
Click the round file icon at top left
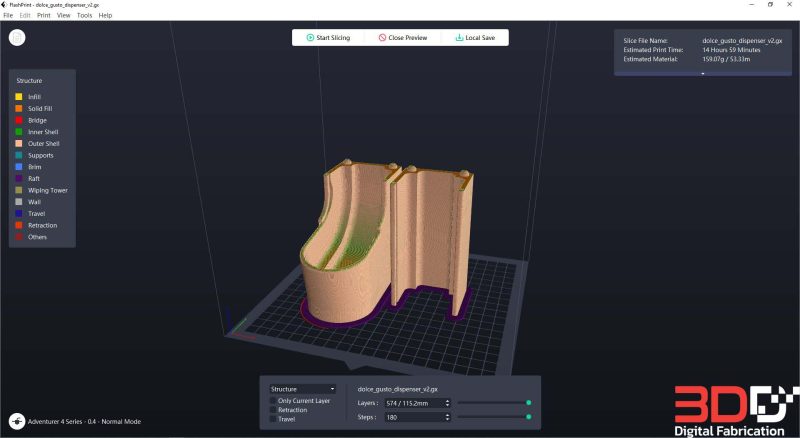17,37
